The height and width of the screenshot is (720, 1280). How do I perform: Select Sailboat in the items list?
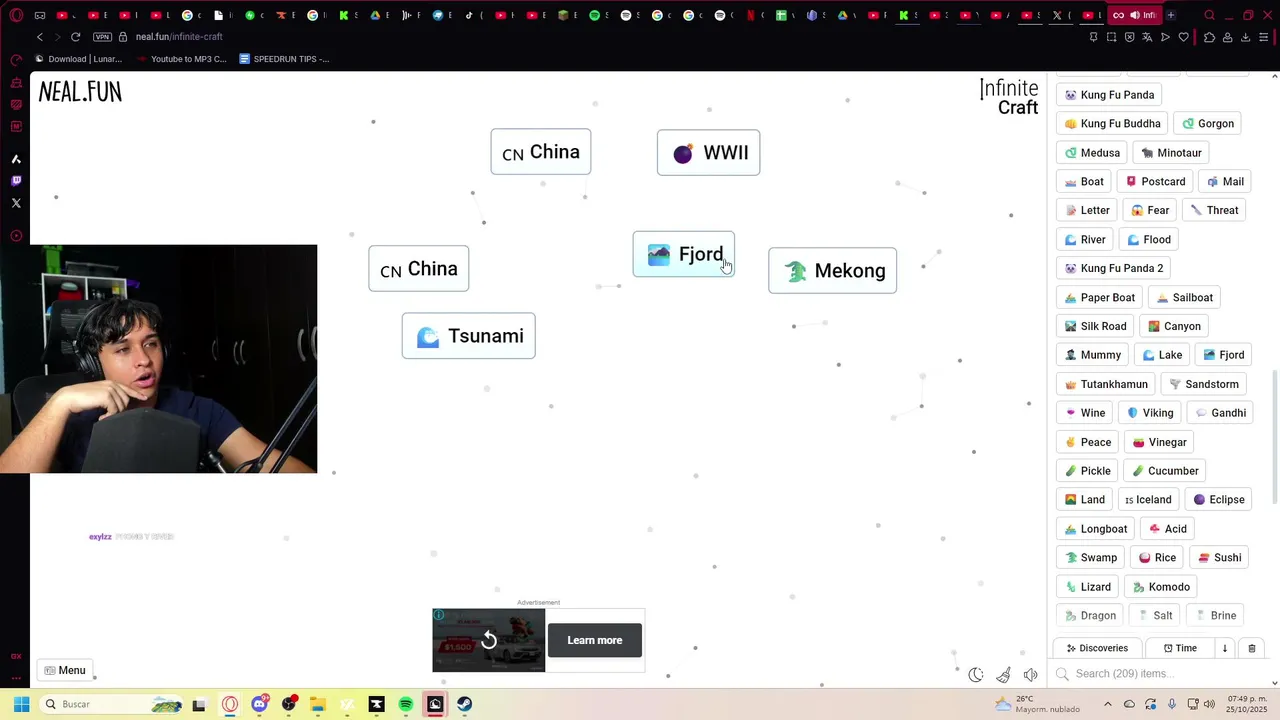click(x=1185, y=297)
